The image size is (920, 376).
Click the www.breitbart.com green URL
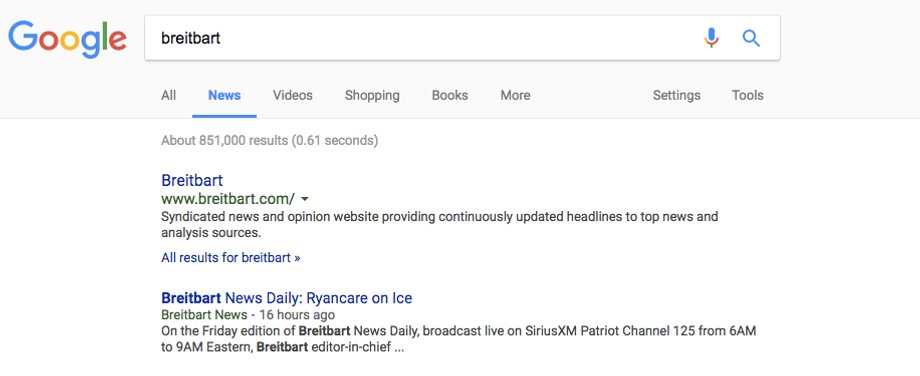tap(228, 198)
